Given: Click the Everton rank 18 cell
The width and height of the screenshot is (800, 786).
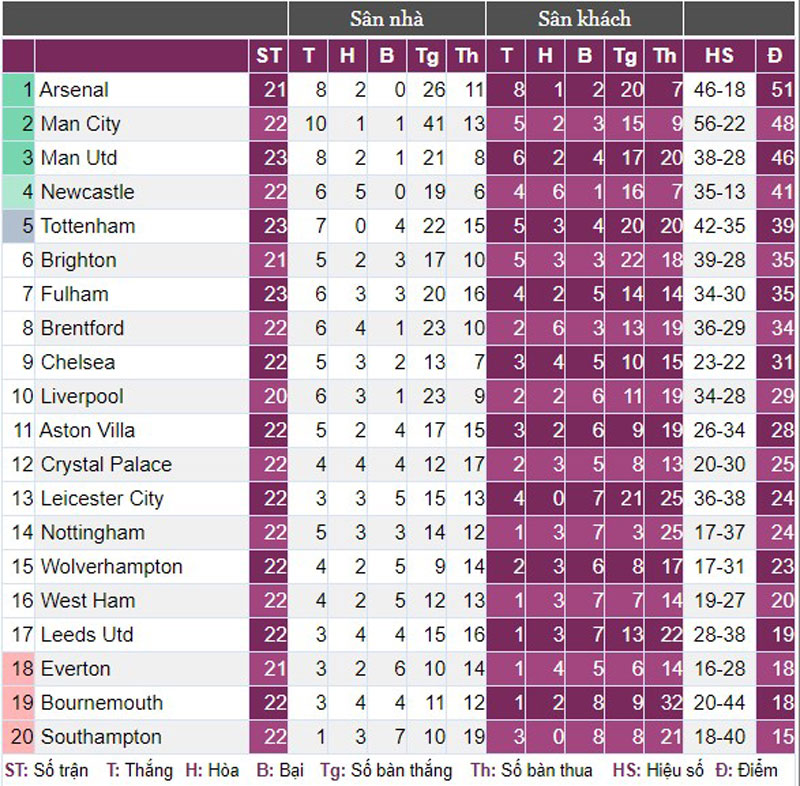Looking at the screenshot, I should (18, 668).
